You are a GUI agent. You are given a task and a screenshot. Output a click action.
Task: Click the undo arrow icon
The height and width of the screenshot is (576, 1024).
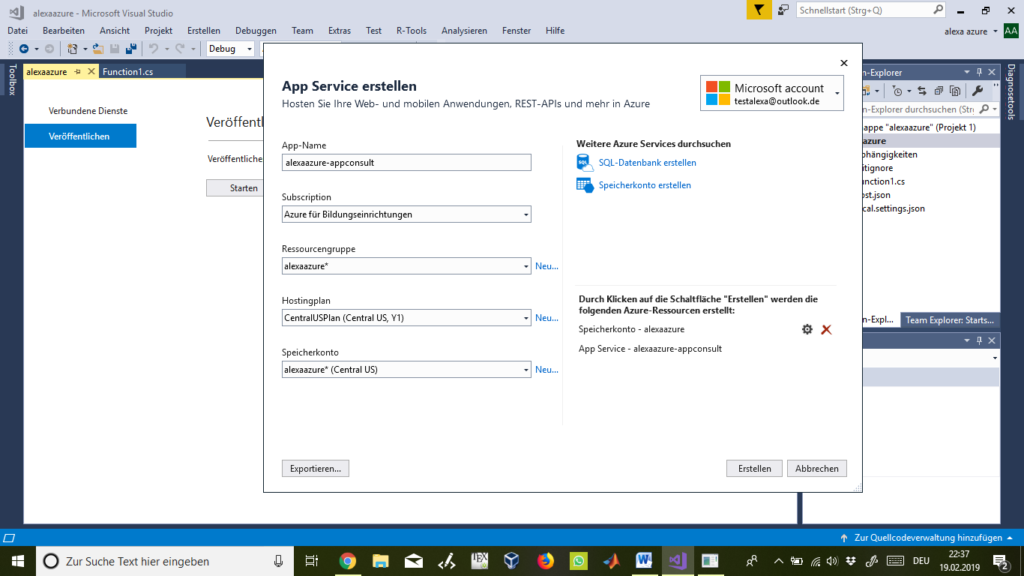coord(153,48)
